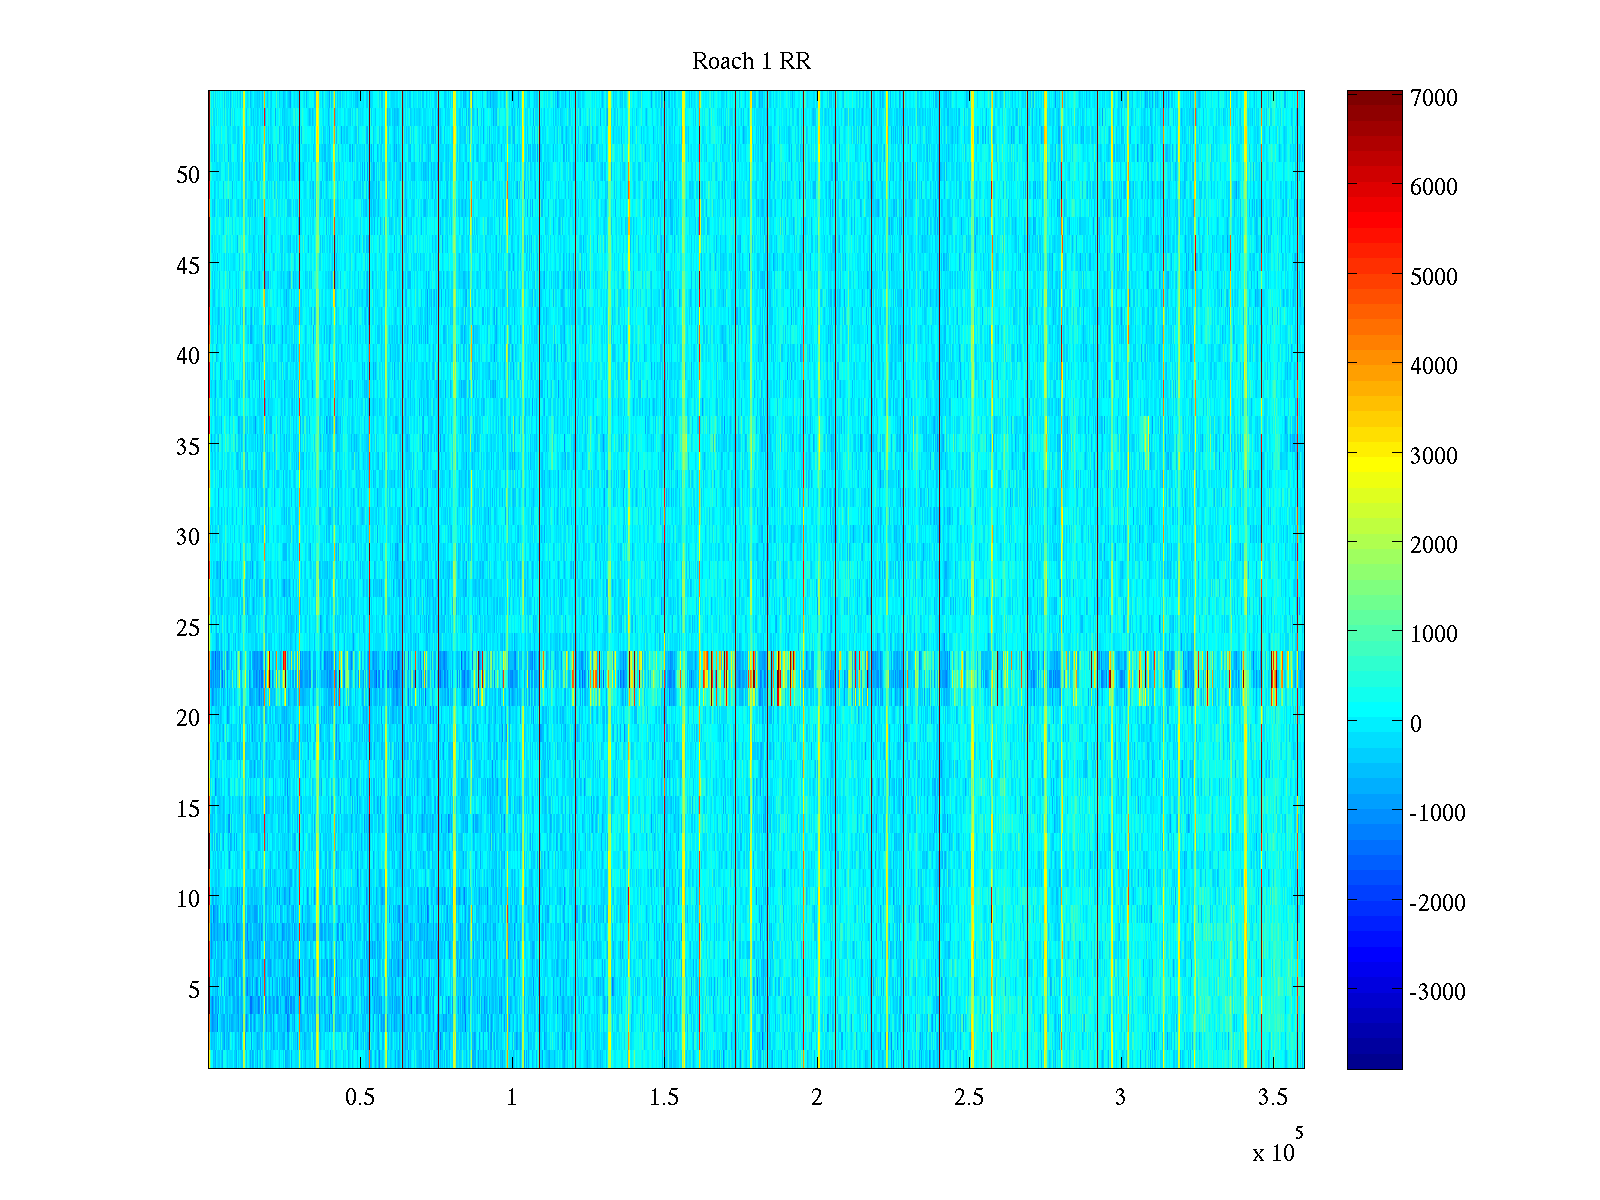Select the x-axis tick label 1.5
The image size is (1600, 1200).
click(664, 1098)
